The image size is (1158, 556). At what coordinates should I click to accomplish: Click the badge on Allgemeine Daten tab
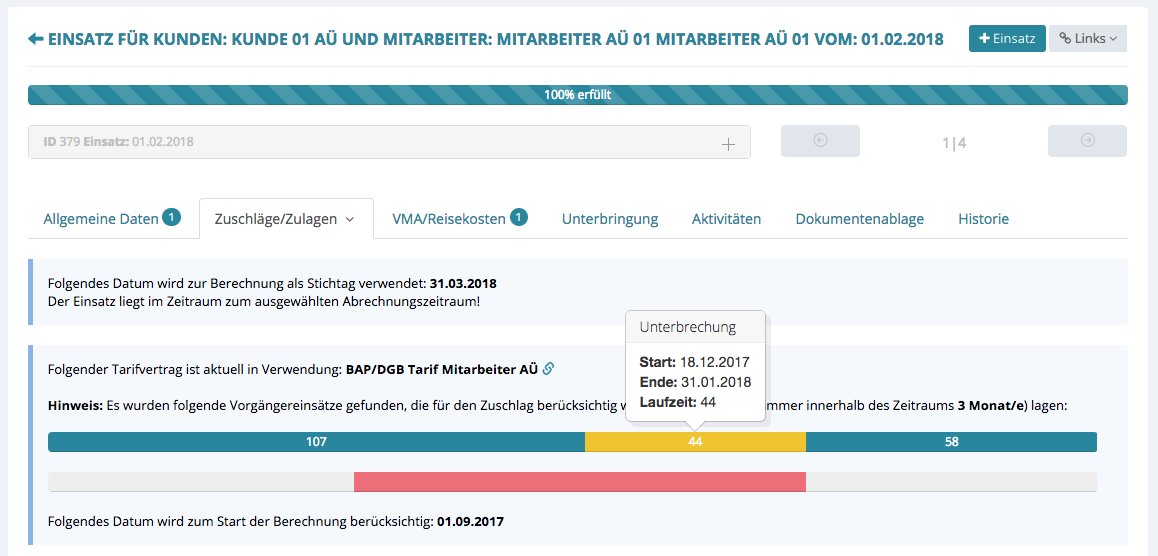pyautogui.click(x=171, y=217)
